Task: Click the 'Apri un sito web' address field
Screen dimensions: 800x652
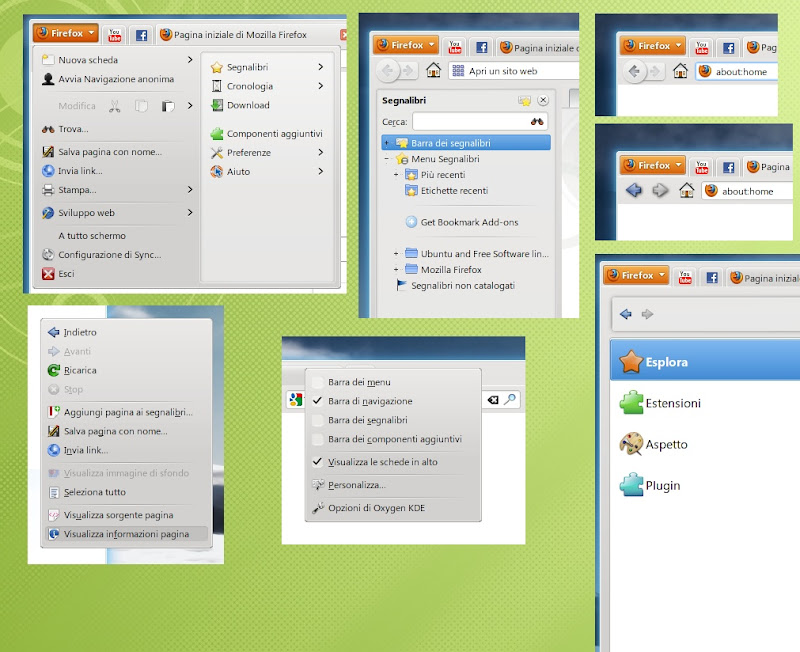Action: (514, 71)
